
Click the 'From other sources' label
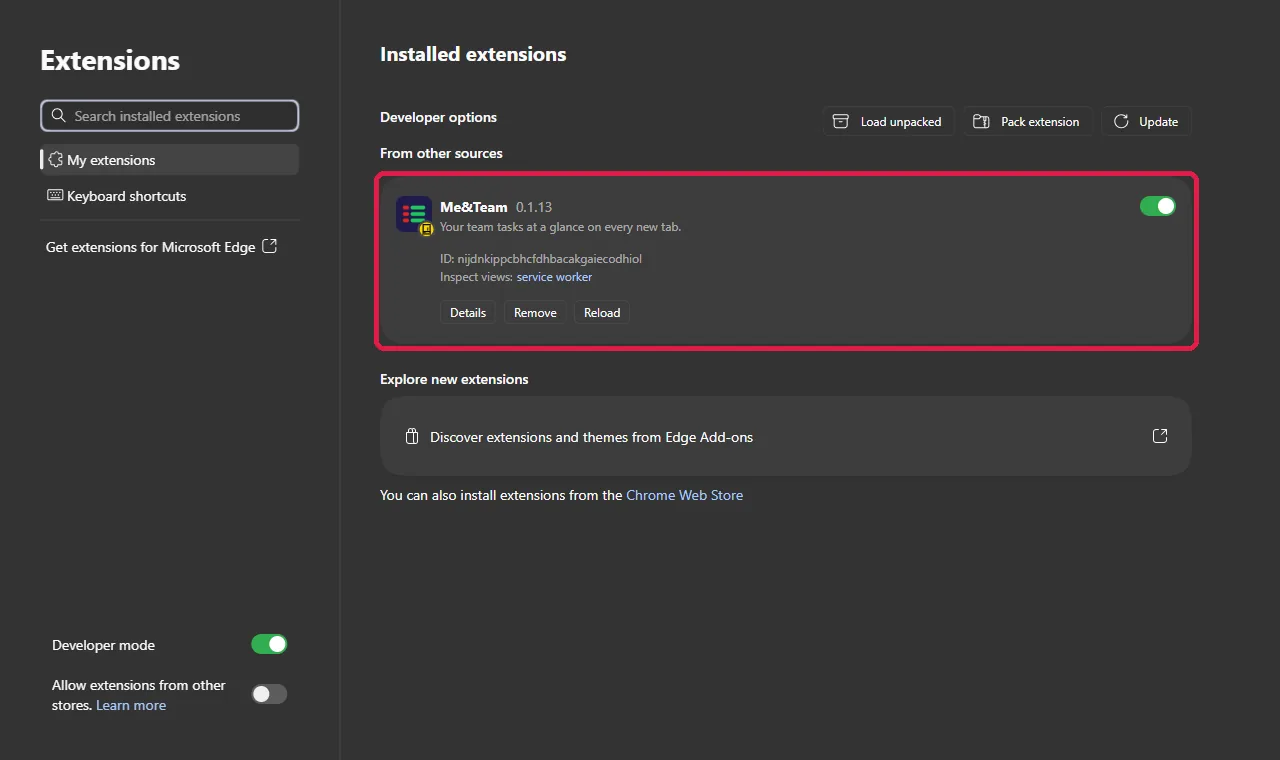(x=441, y=153)
